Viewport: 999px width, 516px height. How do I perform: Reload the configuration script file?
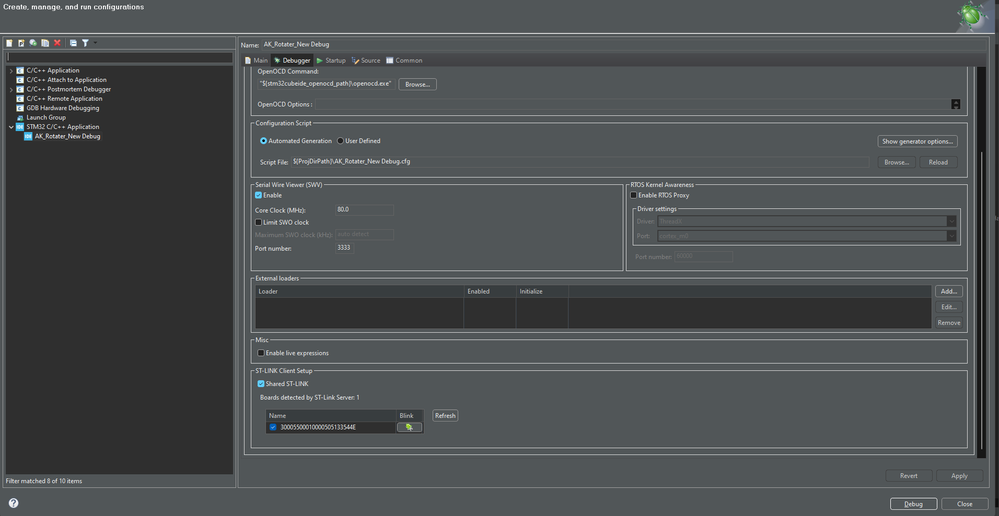coord(938,162)
